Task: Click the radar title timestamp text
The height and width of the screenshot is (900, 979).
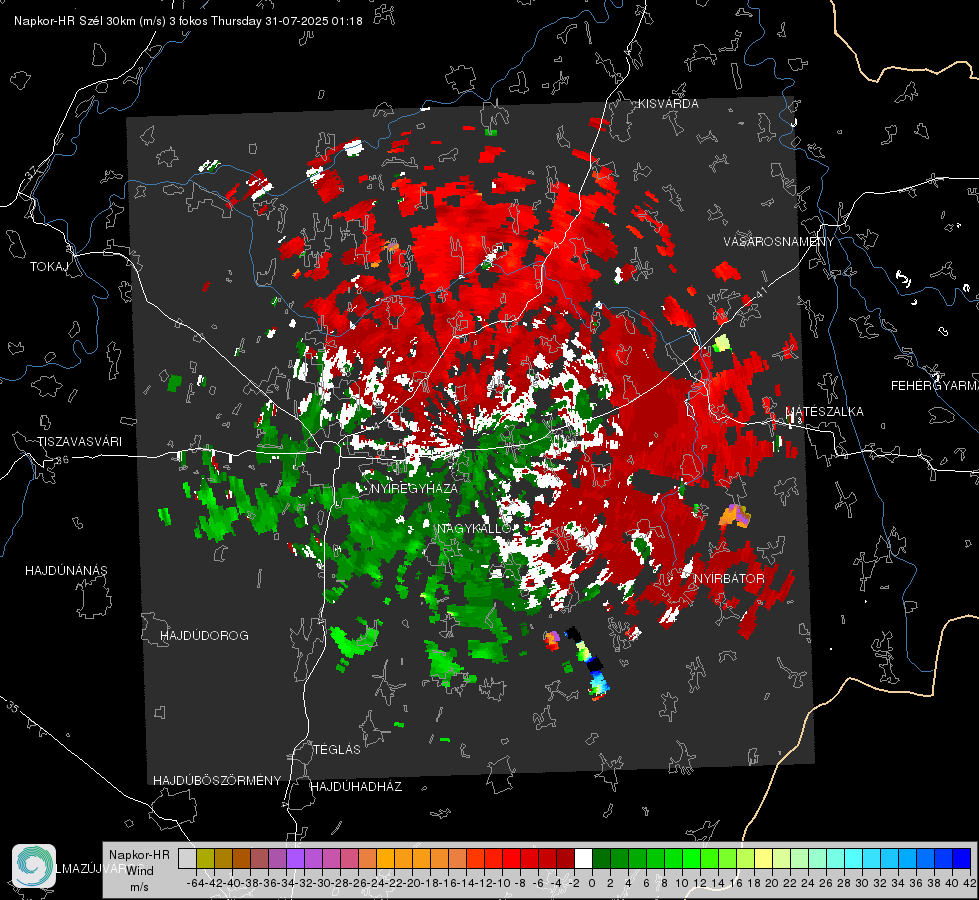Action: click(x=188, y=21)
